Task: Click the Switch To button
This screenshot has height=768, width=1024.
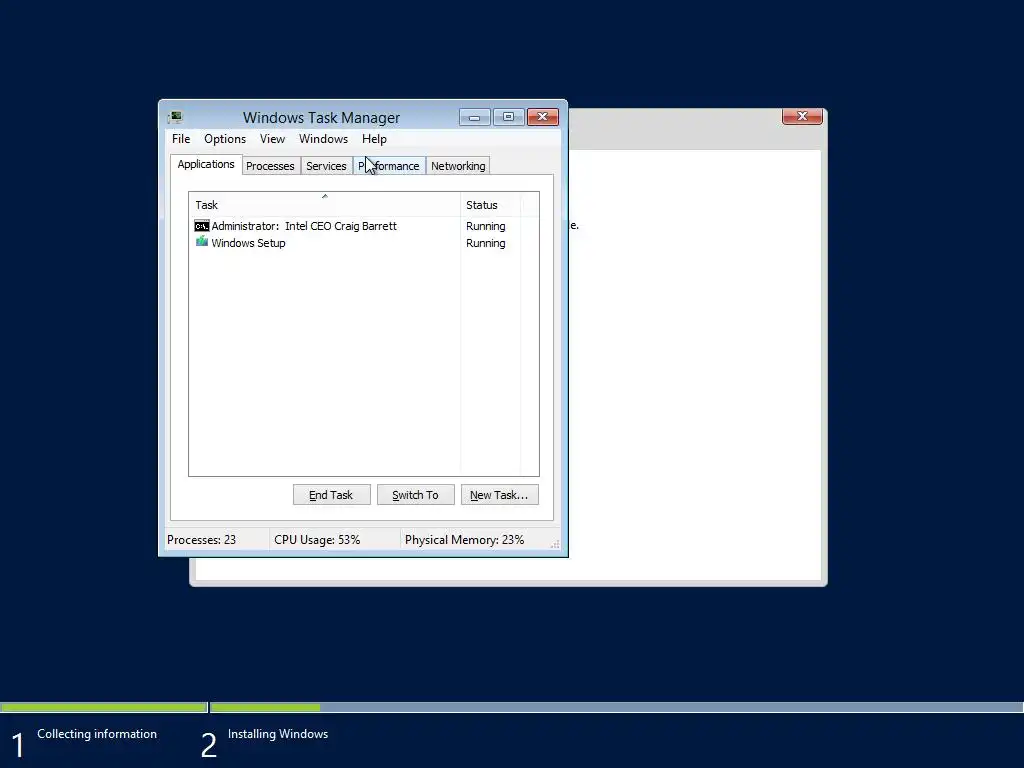Action: point(415,495)
